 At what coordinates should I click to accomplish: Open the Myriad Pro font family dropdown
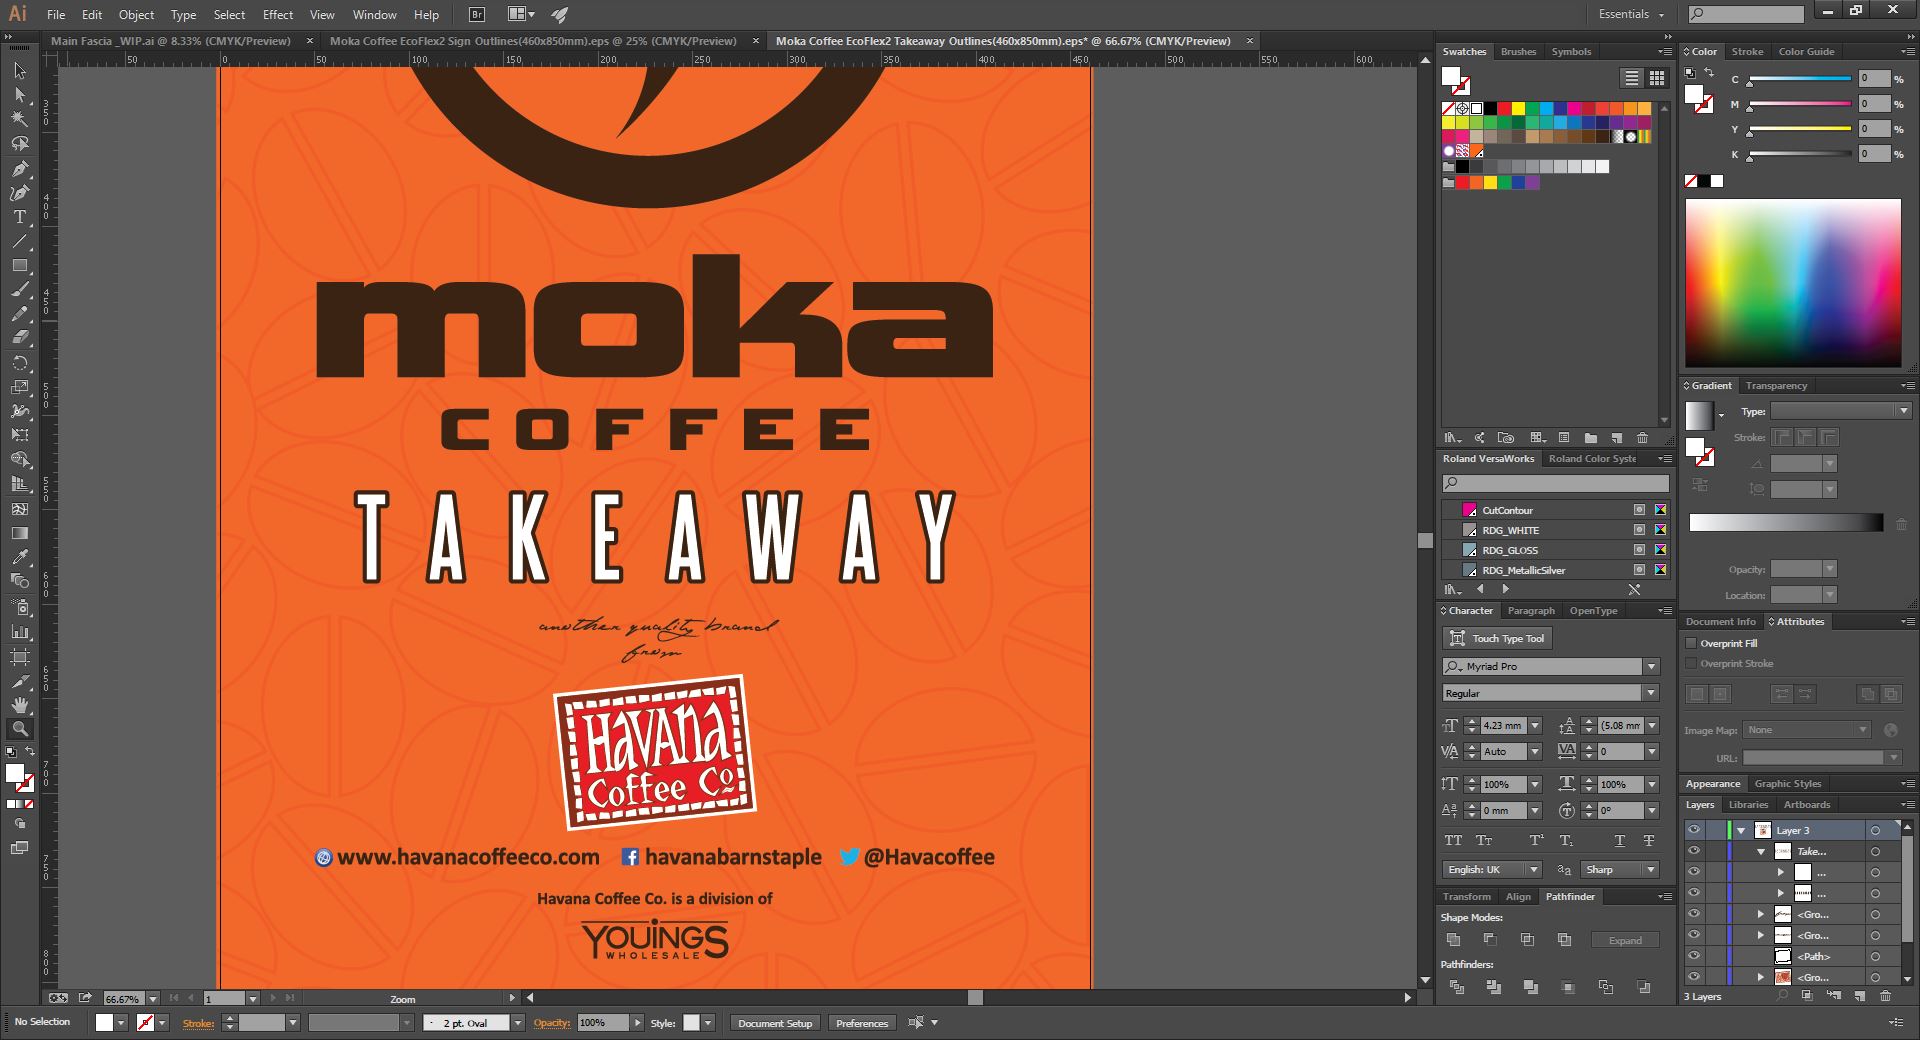tap(1651, 667)
